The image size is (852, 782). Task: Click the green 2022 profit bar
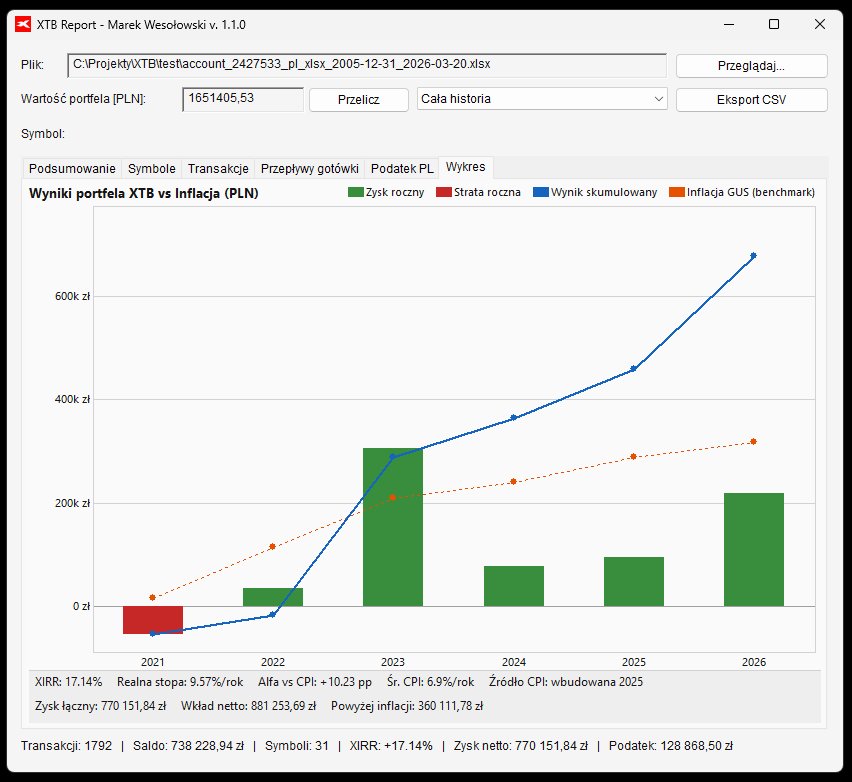point(273,597)
